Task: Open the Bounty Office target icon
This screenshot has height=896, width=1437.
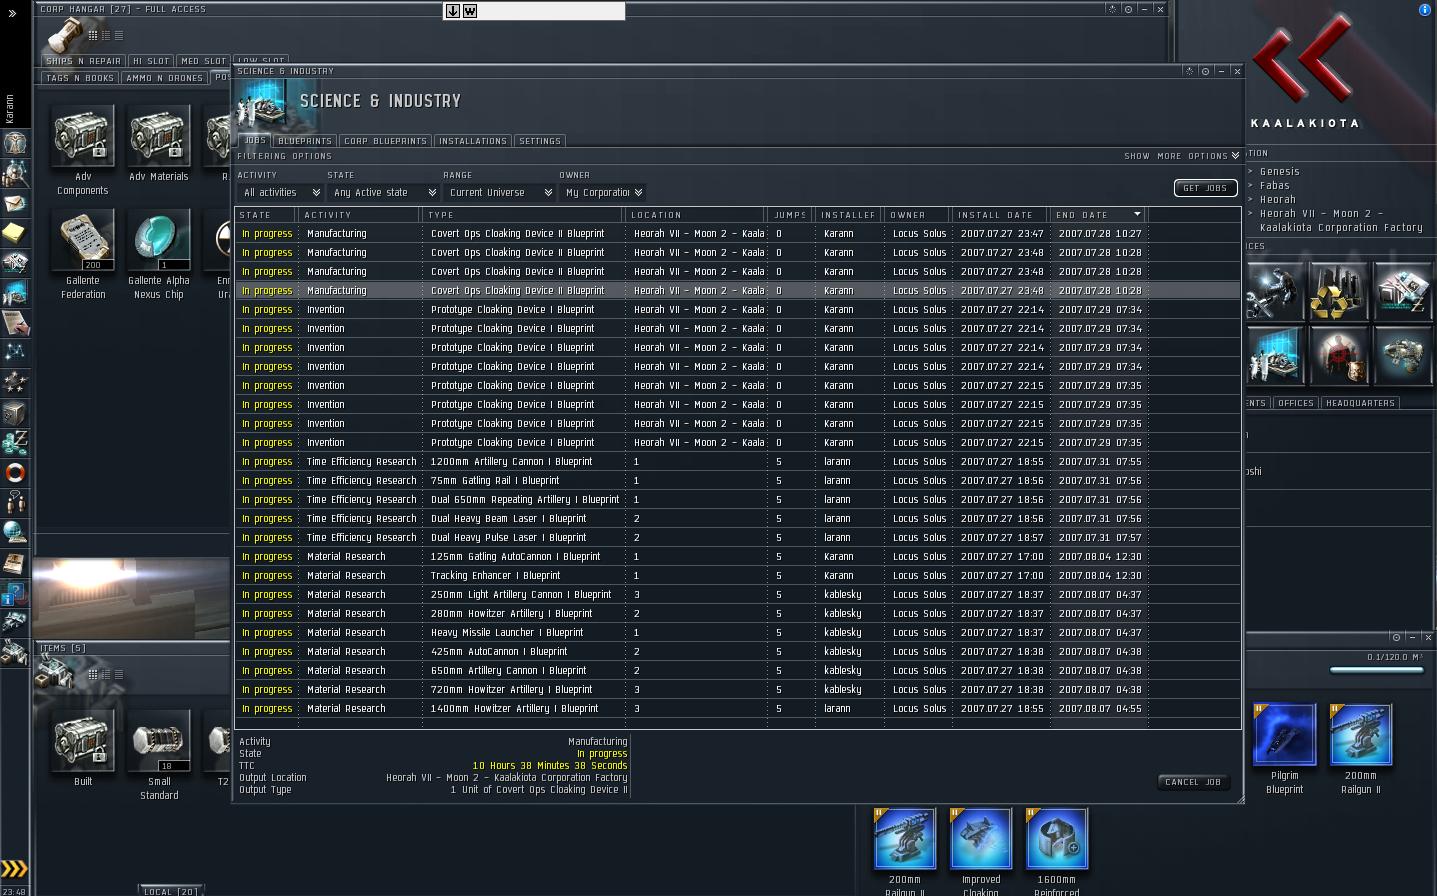Action: pos(1338,355)
